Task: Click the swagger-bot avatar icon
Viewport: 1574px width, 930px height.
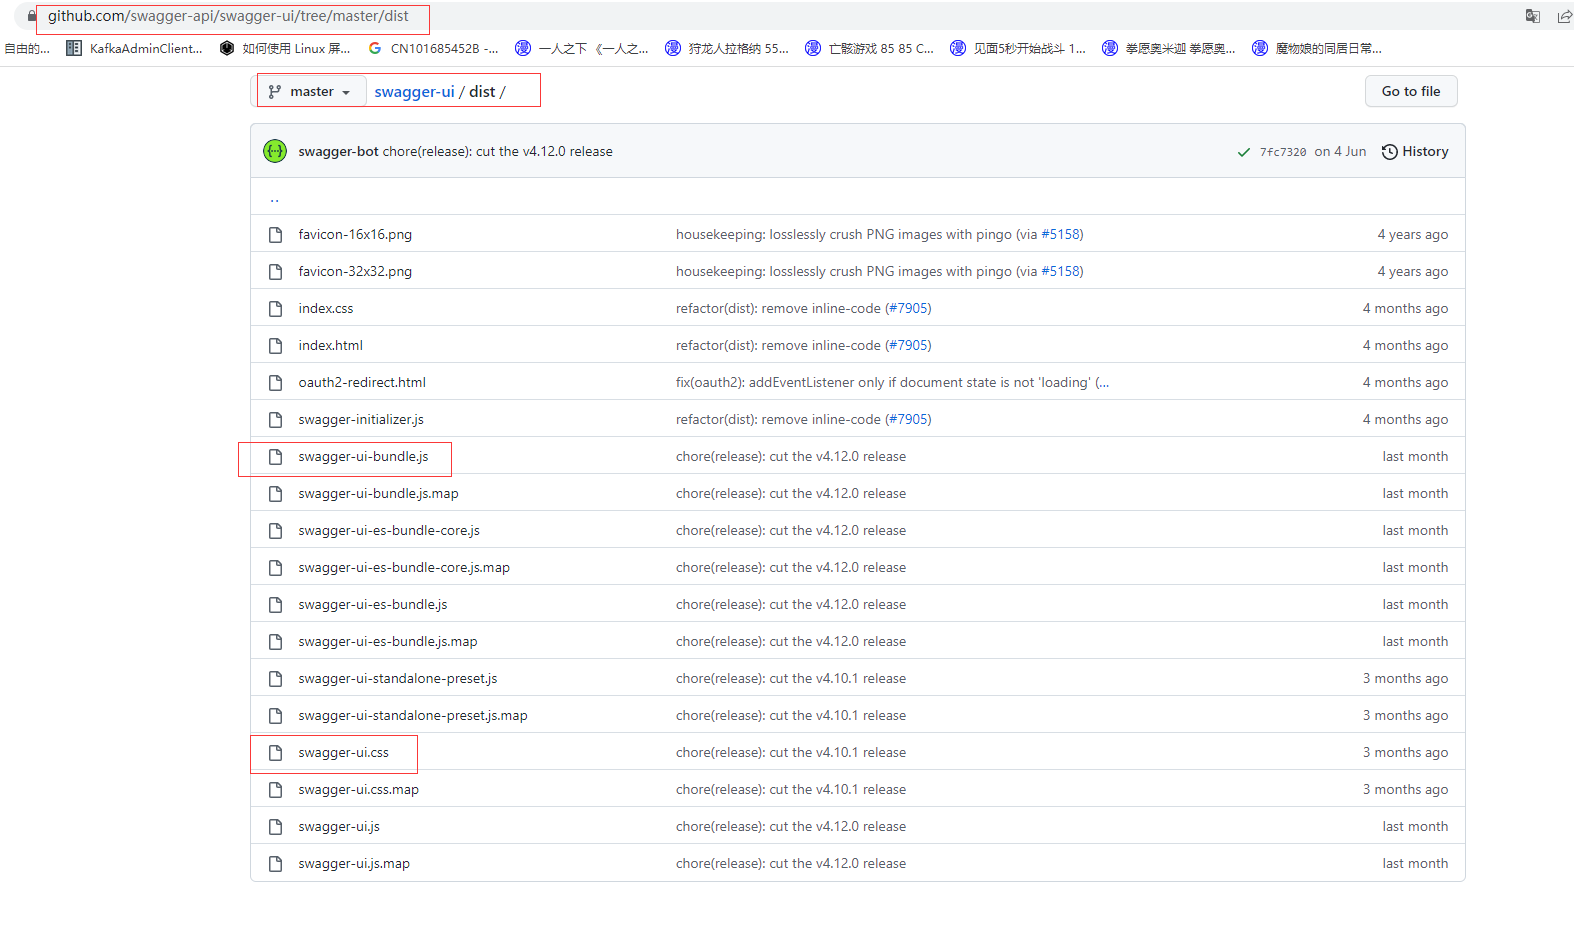Action: [275, 151]
